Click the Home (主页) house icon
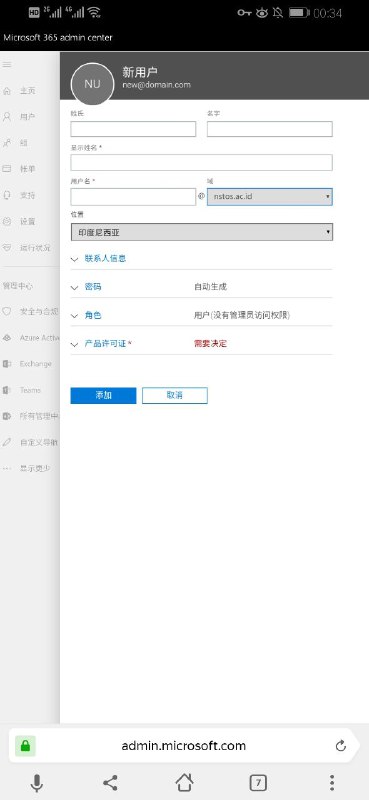The image size is (369, 800). pyautogui.click(x=7, y=91)
